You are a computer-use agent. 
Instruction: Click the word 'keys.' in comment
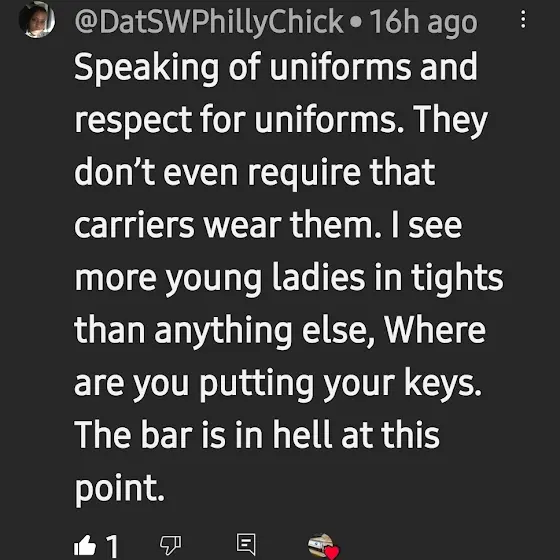(443, 384)
